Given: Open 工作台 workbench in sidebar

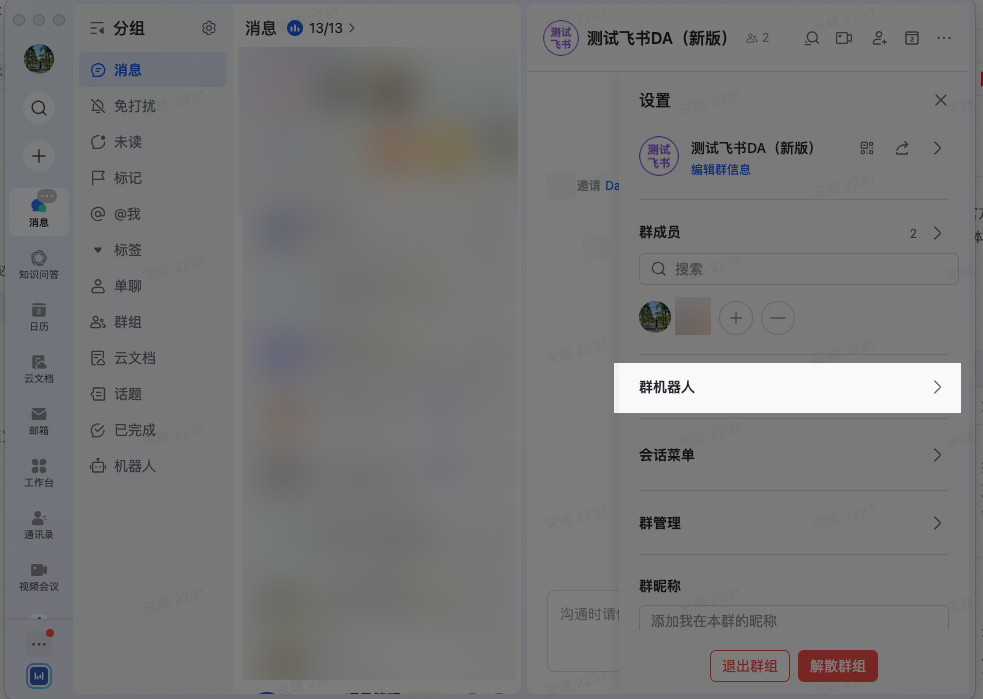Looking at the screenshot, I should (x=39, y=473).
